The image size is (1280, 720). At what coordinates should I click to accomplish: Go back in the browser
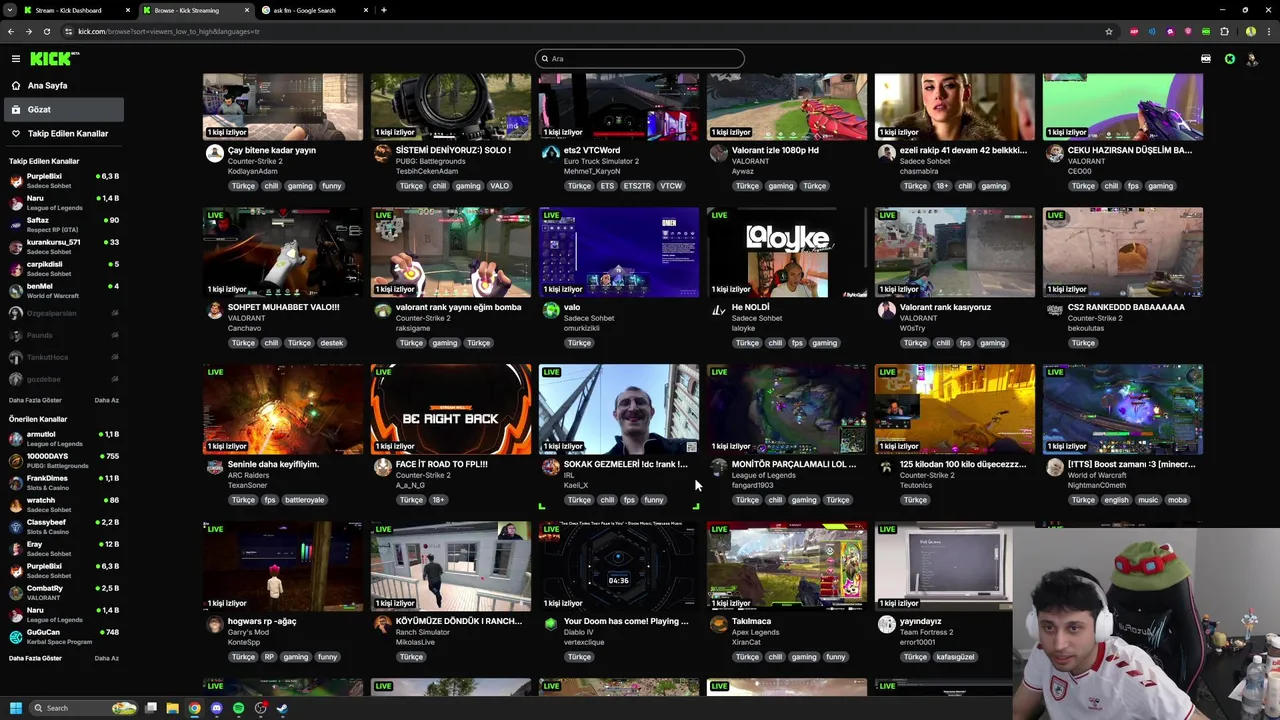11,31
